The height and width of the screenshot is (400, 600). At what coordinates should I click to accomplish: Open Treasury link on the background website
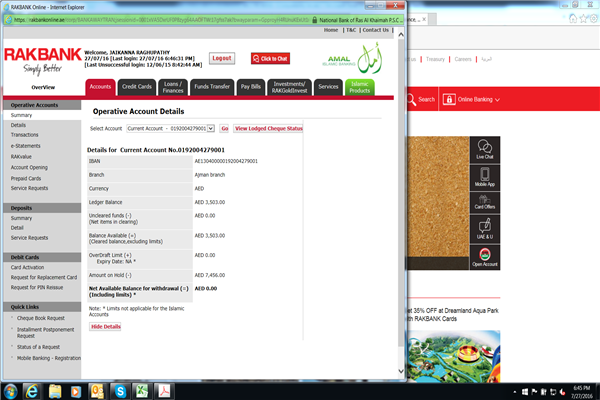435,59
